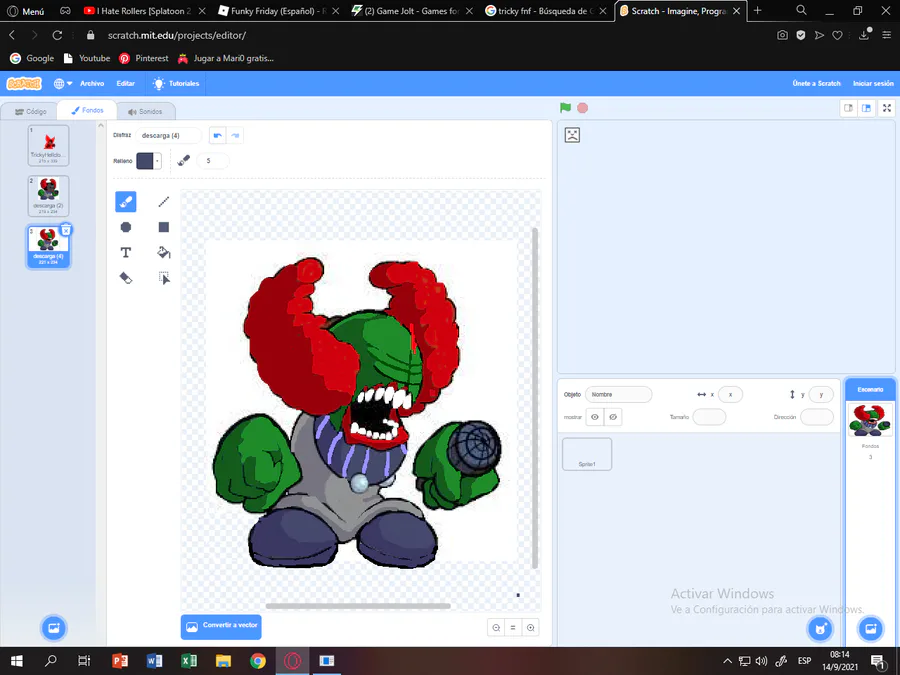Click the redo arrow button

click(x=235, y=135)
